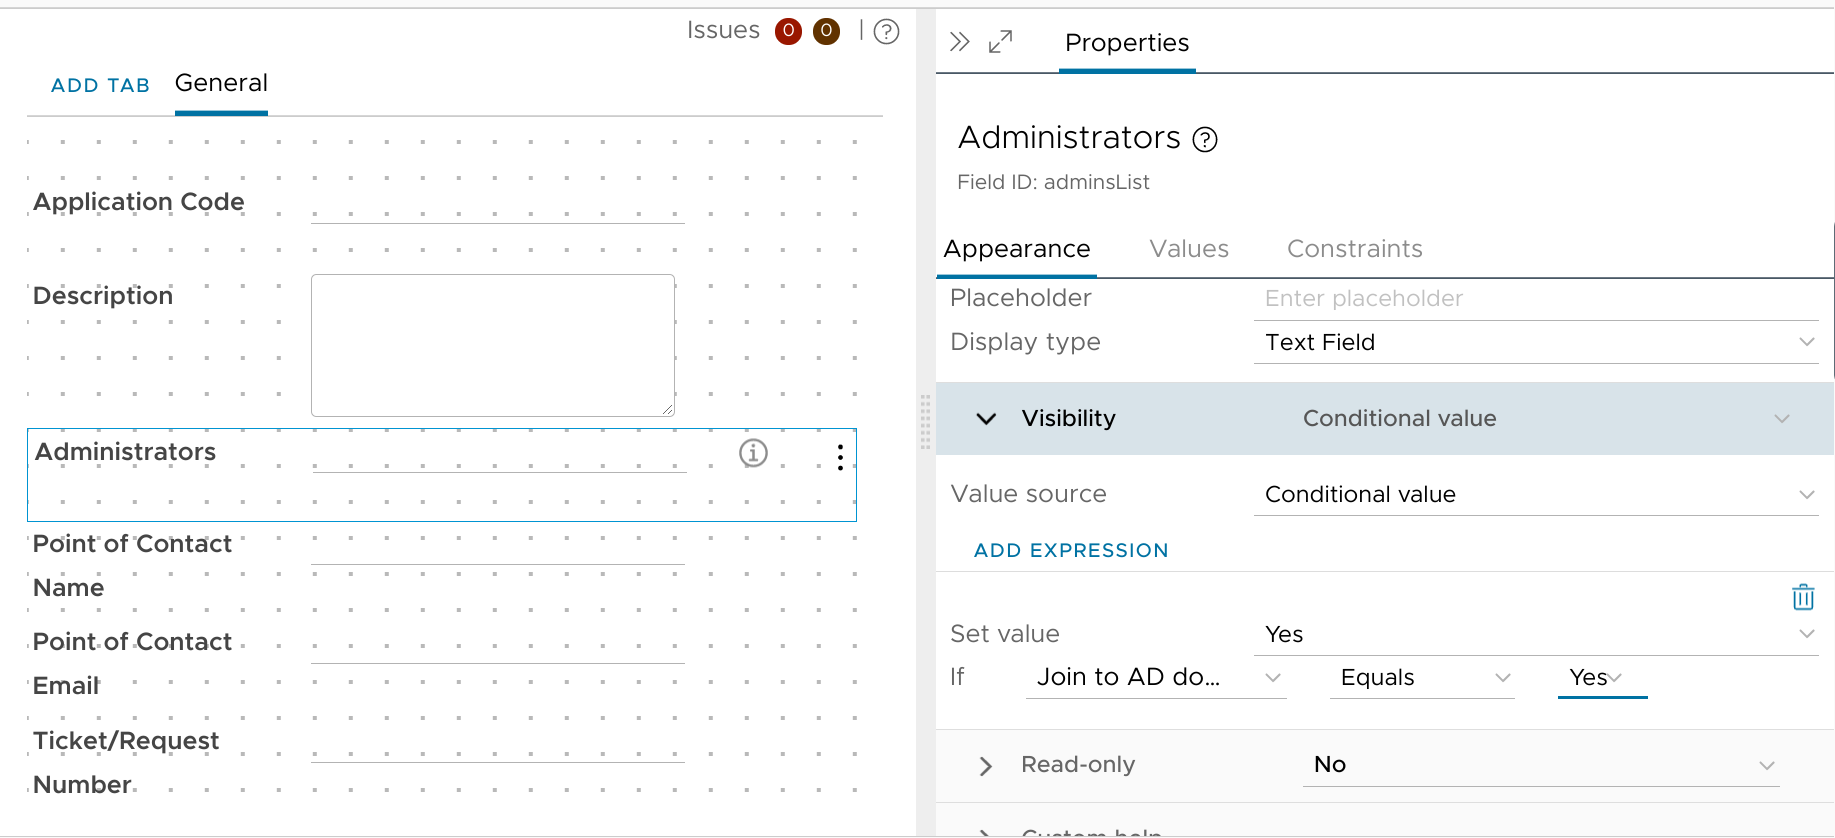The image size is (1835, 838).
Task: Select the Administrators field label on canvas
Action: [126, 452]
